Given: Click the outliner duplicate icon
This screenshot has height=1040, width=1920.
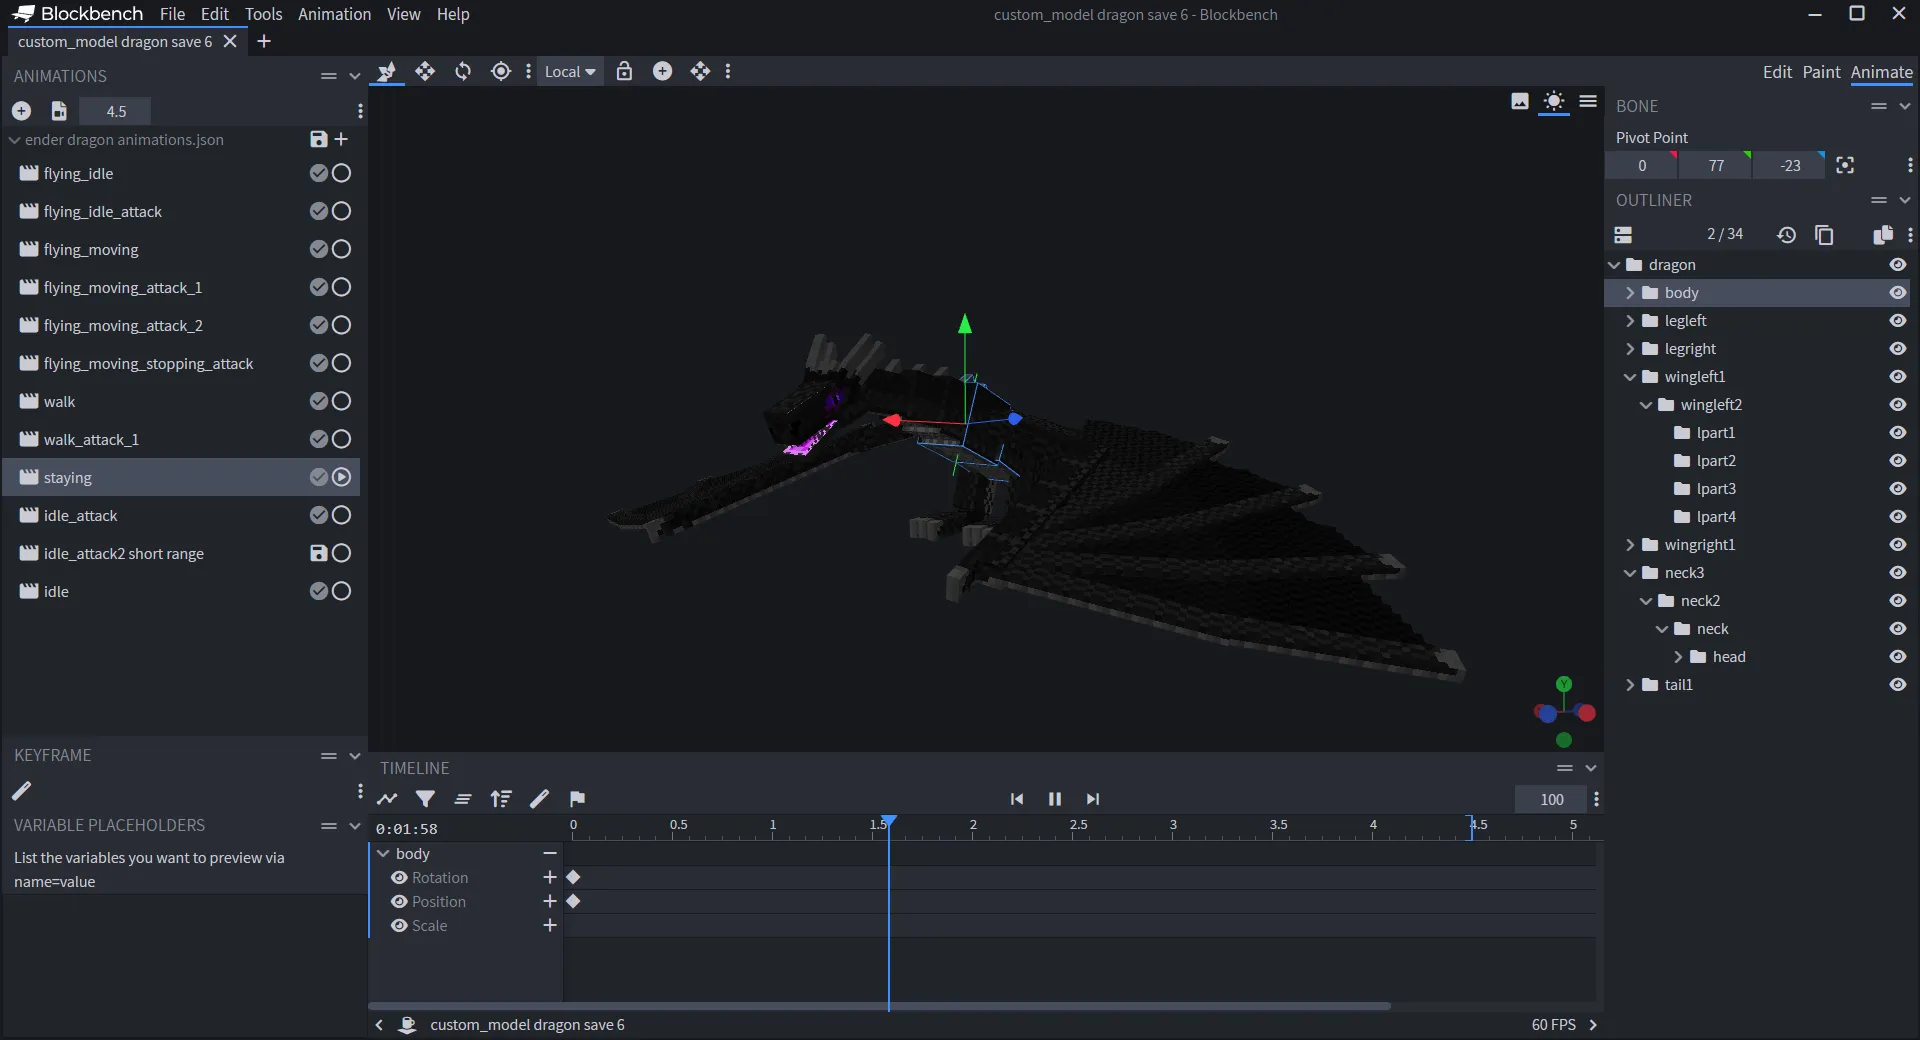Looking at the screenshot, I should click(x=1882, y=234).
